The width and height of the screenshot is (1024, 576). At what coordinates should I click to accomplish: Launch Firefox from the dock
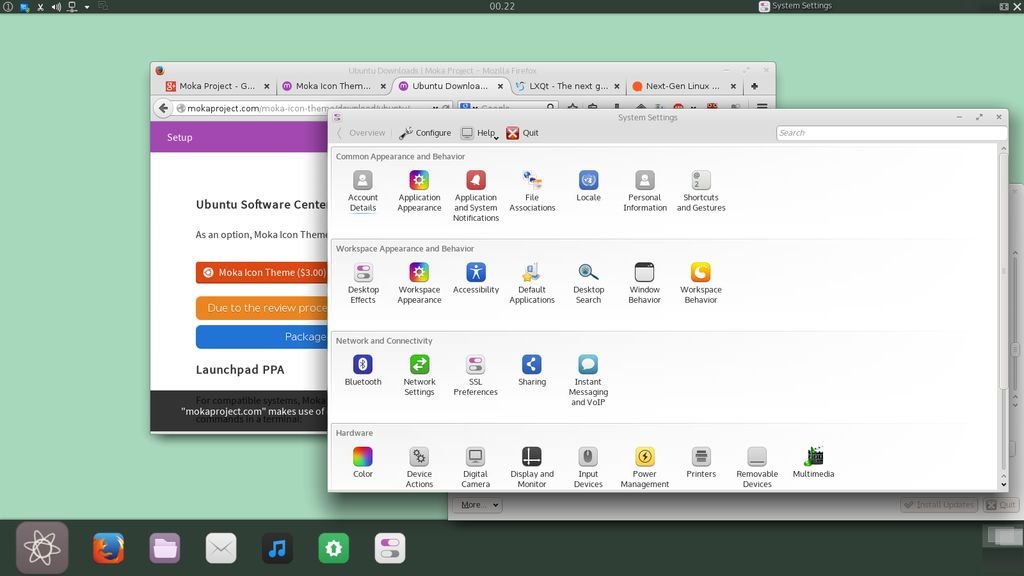[108, 548]
